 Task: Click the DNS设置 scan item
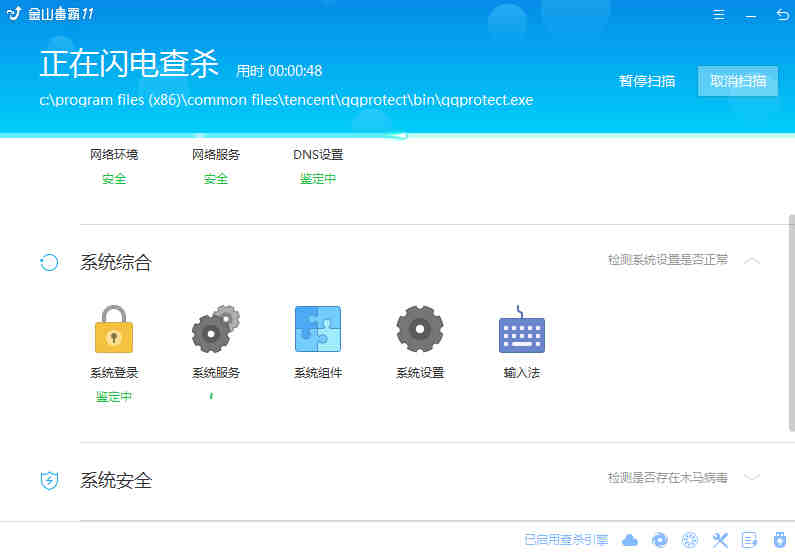[x=318, y=166]
